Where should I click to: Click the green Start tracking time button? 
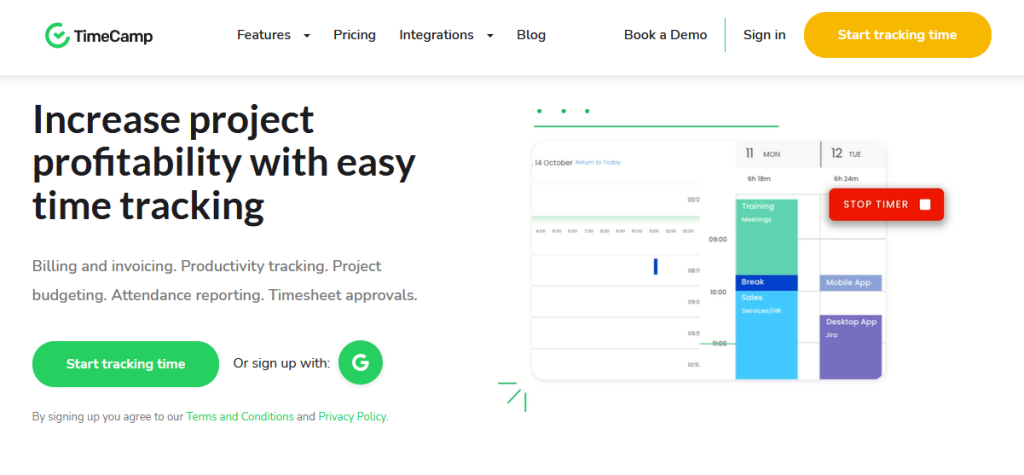pos(125,364)
